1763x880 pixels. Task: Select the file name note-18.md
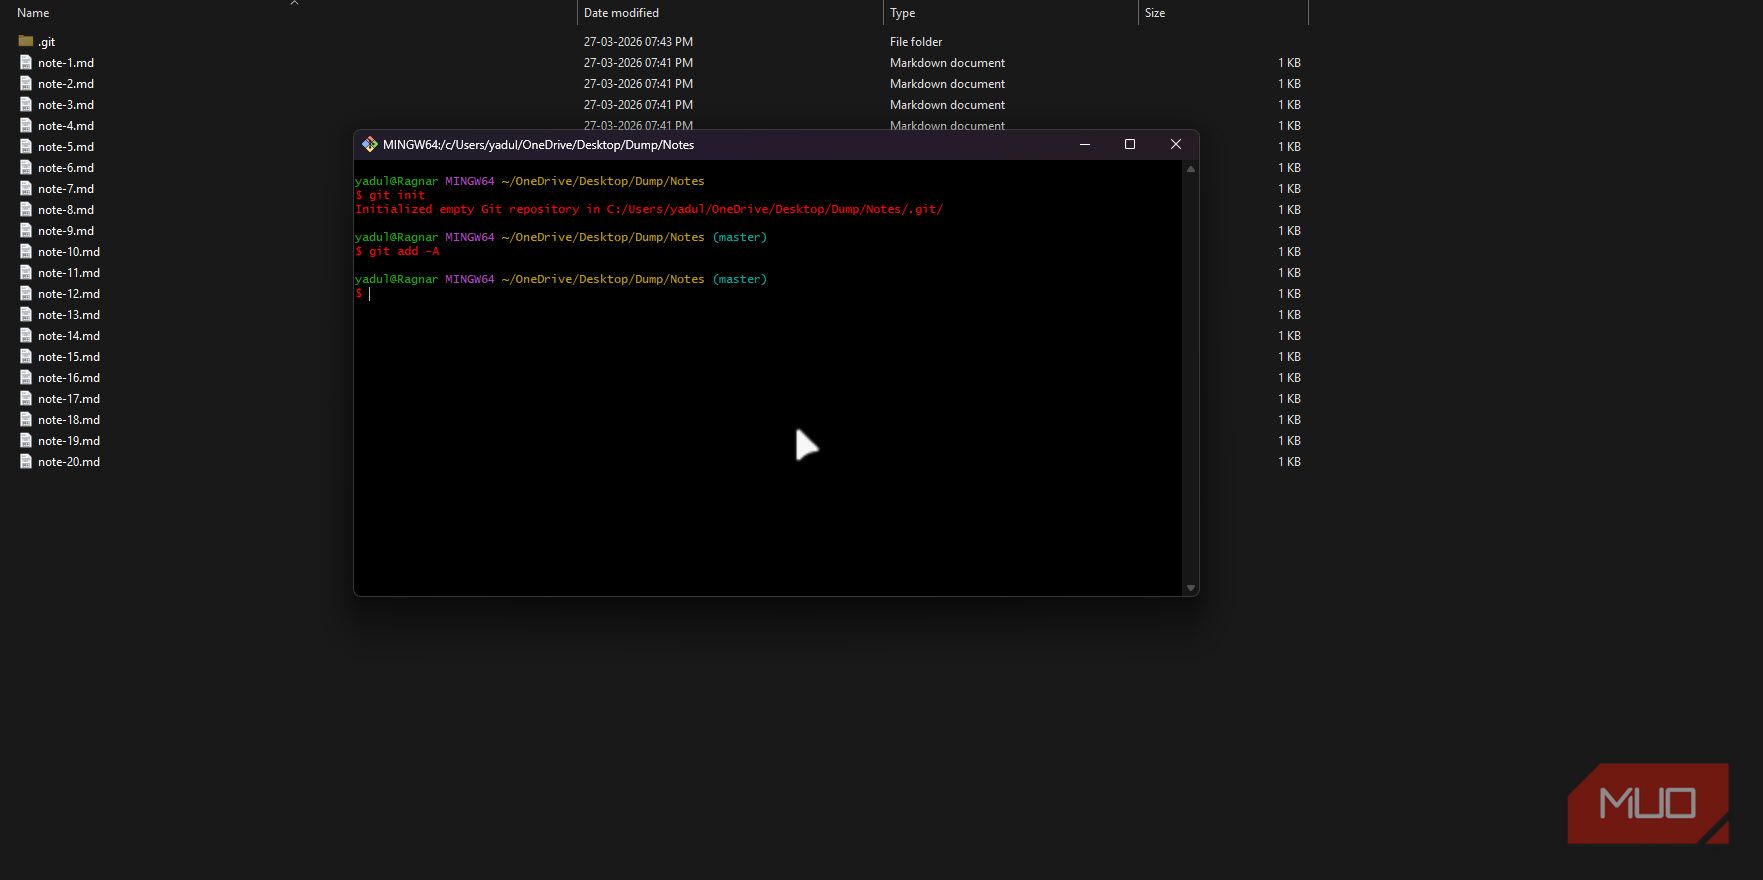click(69, 419)
